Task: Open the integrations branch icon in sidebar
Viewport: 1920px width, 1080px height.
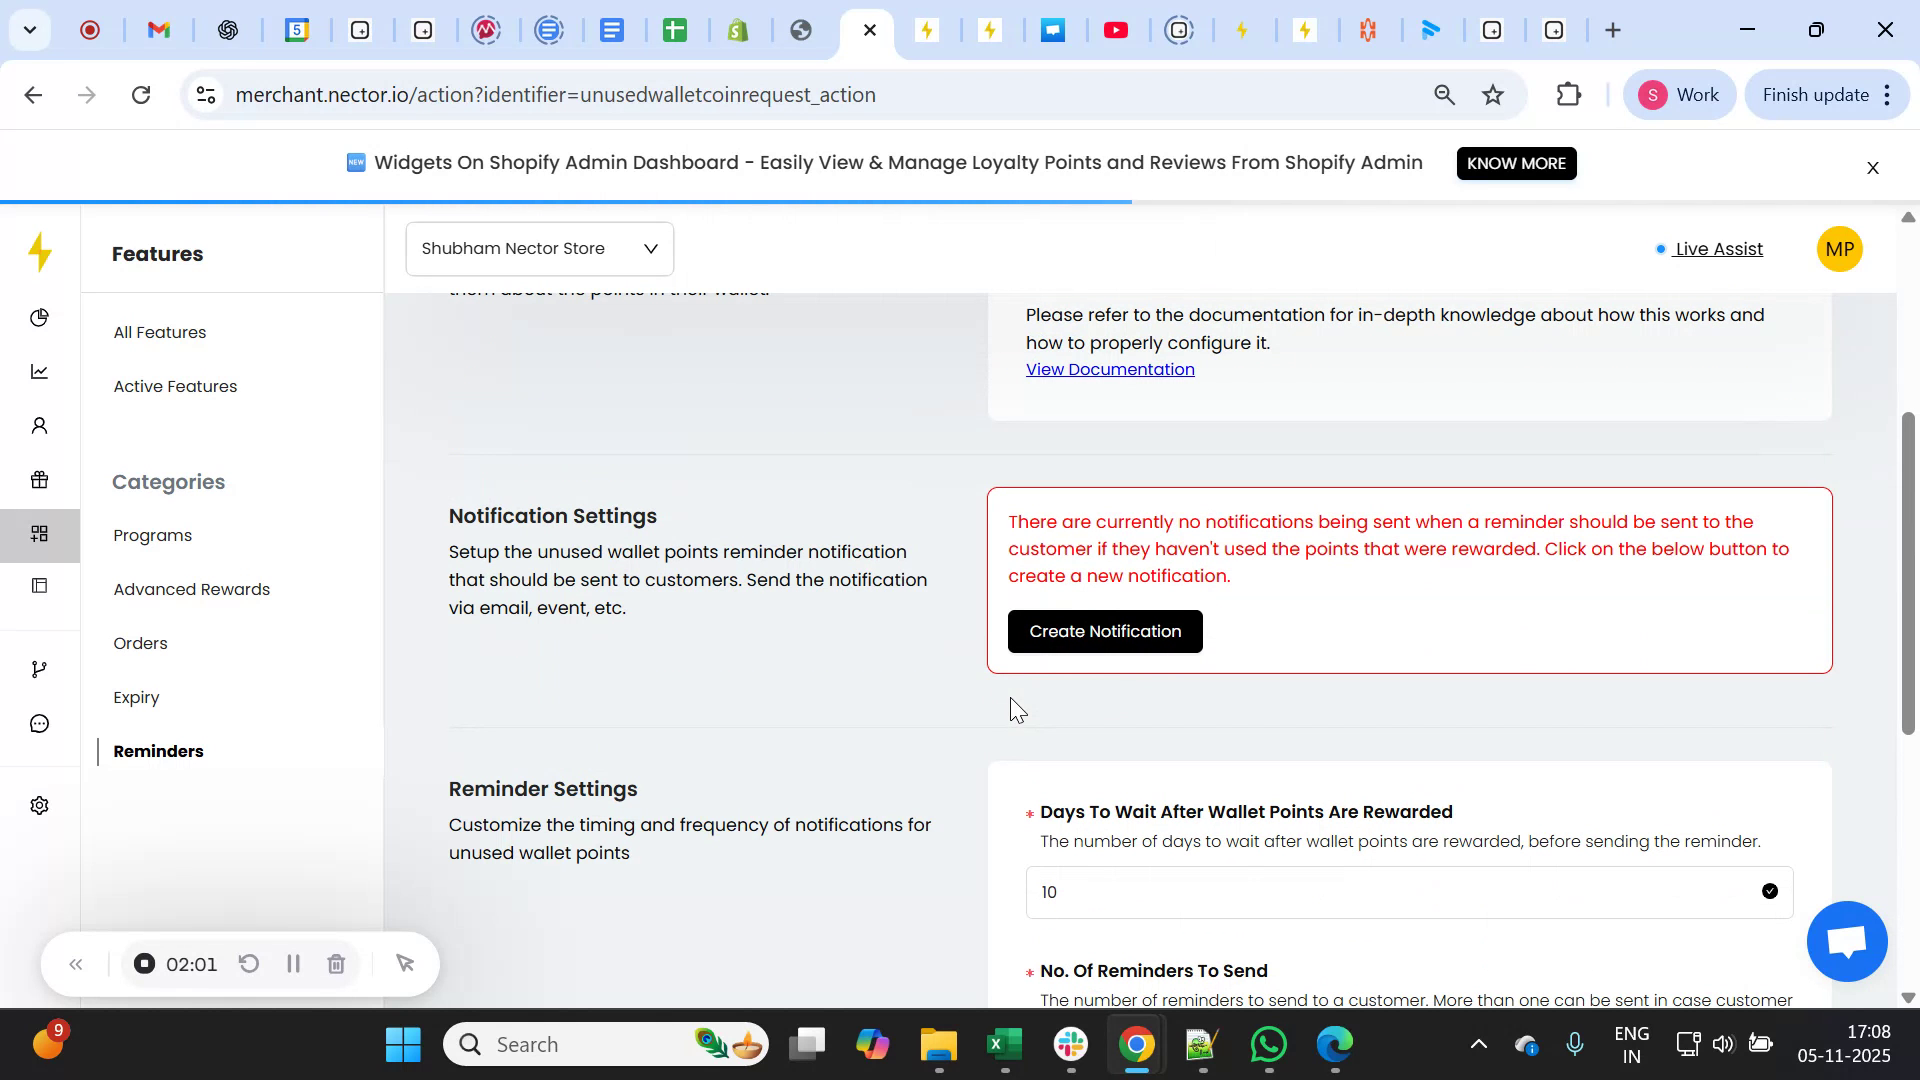Action: coord(39,668)
